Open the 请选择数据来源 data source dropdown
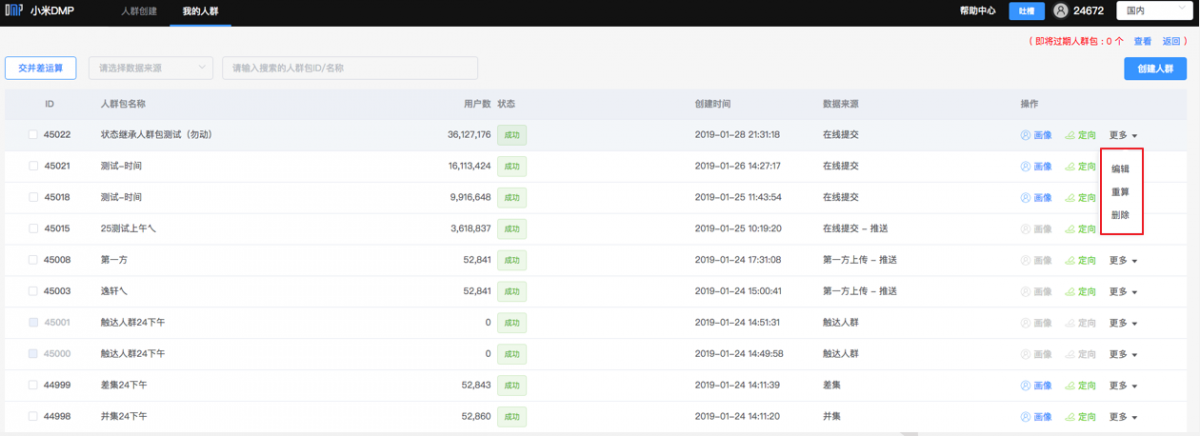Screen dimensions: 1200x436 (151, 68)
